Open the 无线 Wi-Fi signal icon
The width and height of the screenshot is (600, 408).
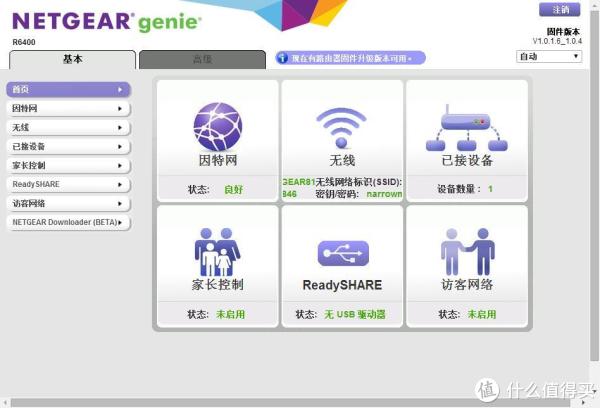coord(341,128)
